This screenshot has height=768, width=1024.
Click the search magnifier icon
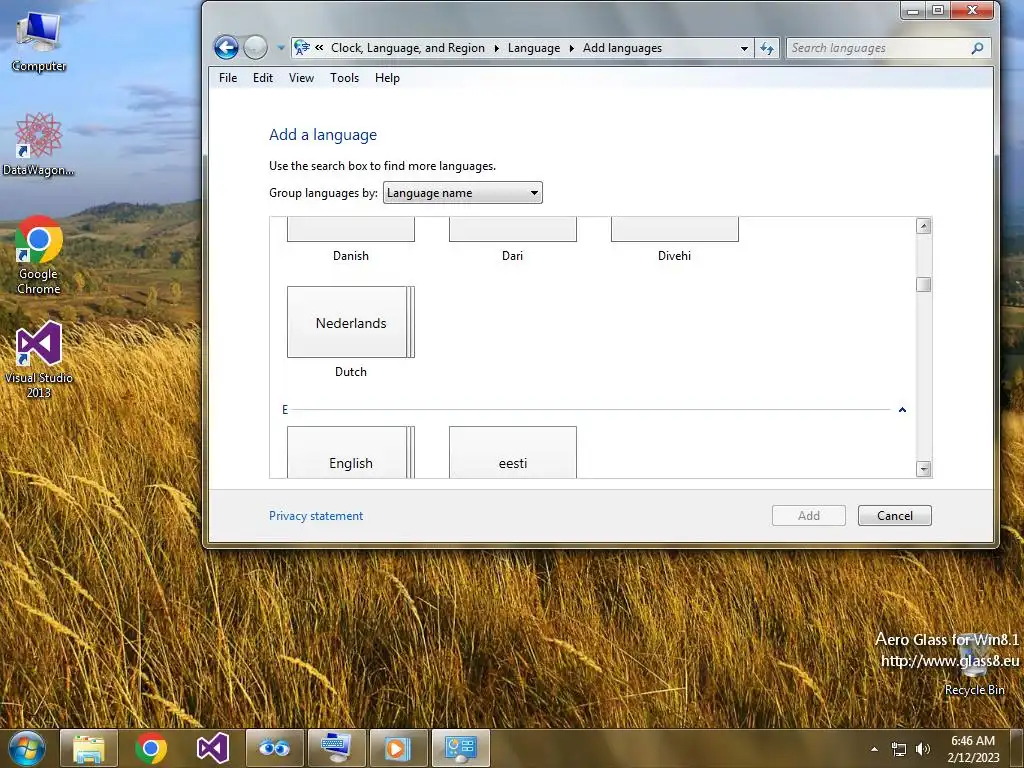(978, 48)
